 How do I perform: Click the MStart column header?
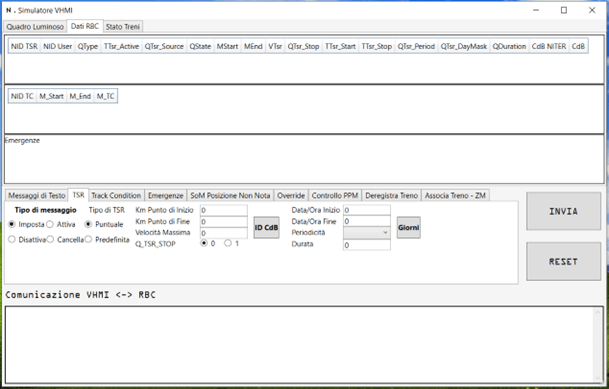click(x=227, y=46)
